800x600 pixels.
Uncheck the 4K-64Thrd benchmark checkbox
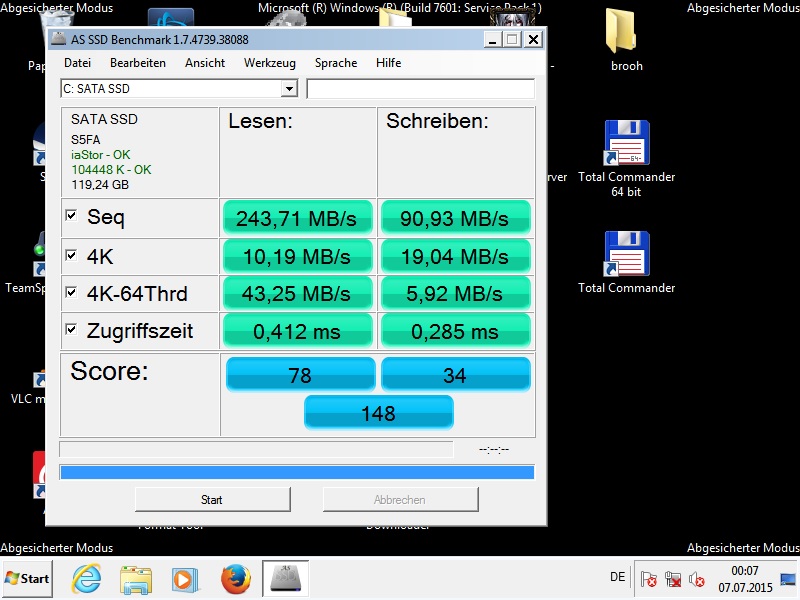[71, 292]
